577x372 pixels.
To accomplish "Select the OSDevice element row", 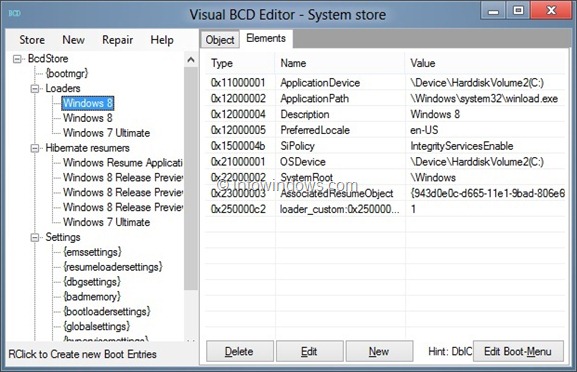I will point(385,162).
